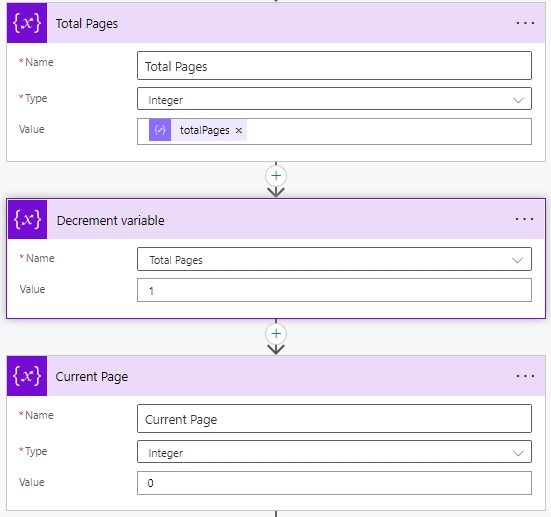Click the Total Pages variable icon

click(27, 23)
